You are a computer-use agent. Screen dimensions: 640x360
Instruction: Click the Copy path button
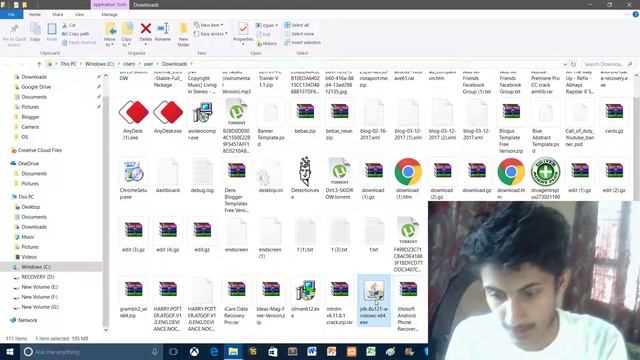[76, 33]
